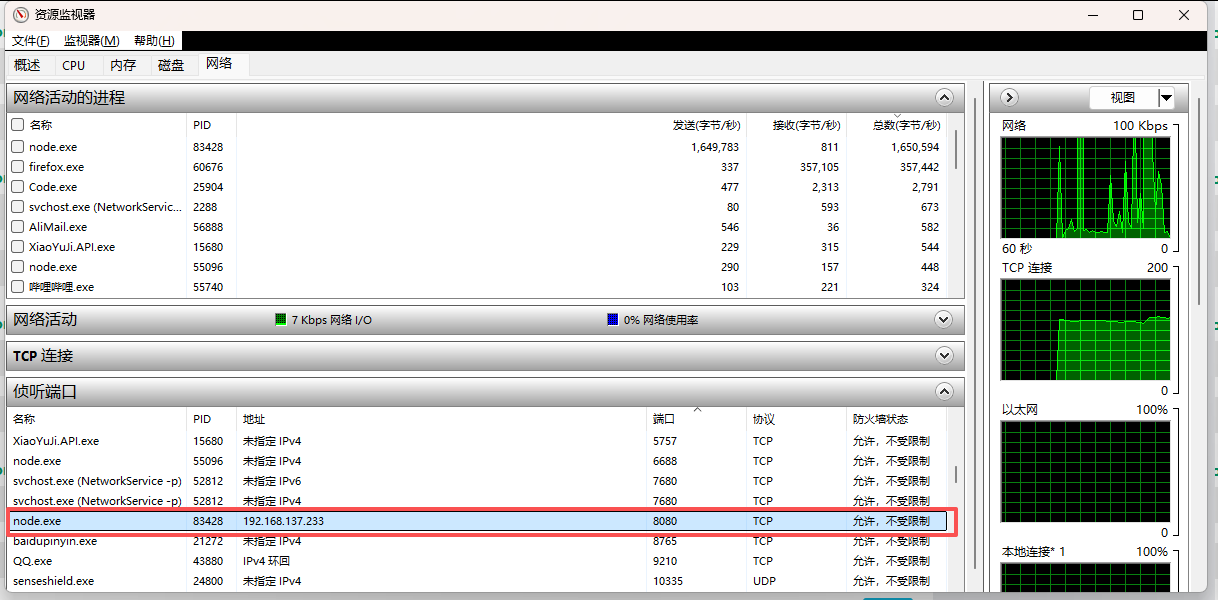The image size is (1218, 600).
Task: Open the 监视器(M) menu
Action: coord(91,41)
